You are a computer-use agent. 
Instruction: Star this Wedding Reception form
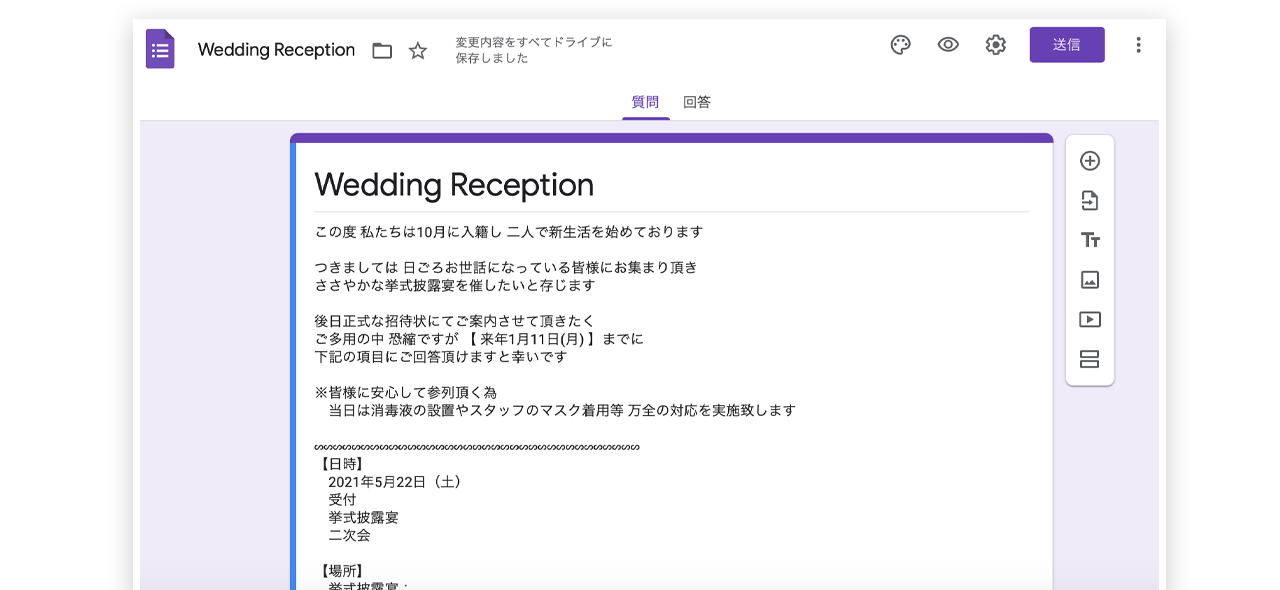[418, 51]
